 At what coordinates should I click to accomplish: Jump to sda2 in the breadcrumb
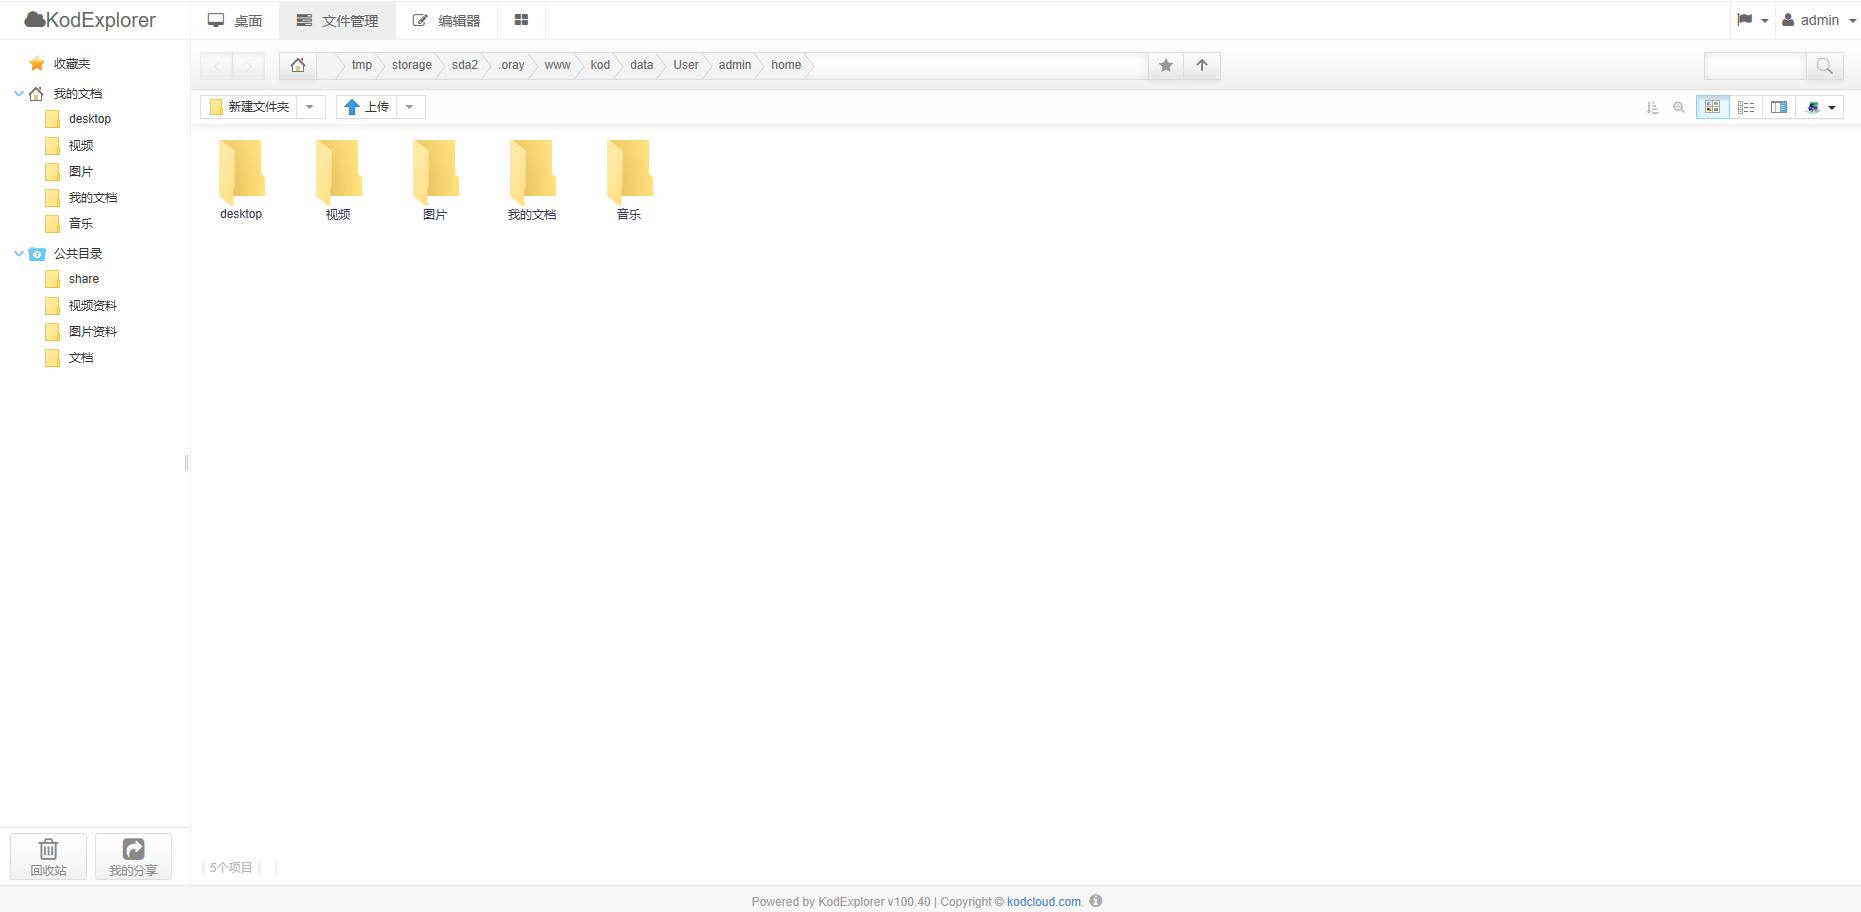[x=465, y=65]
